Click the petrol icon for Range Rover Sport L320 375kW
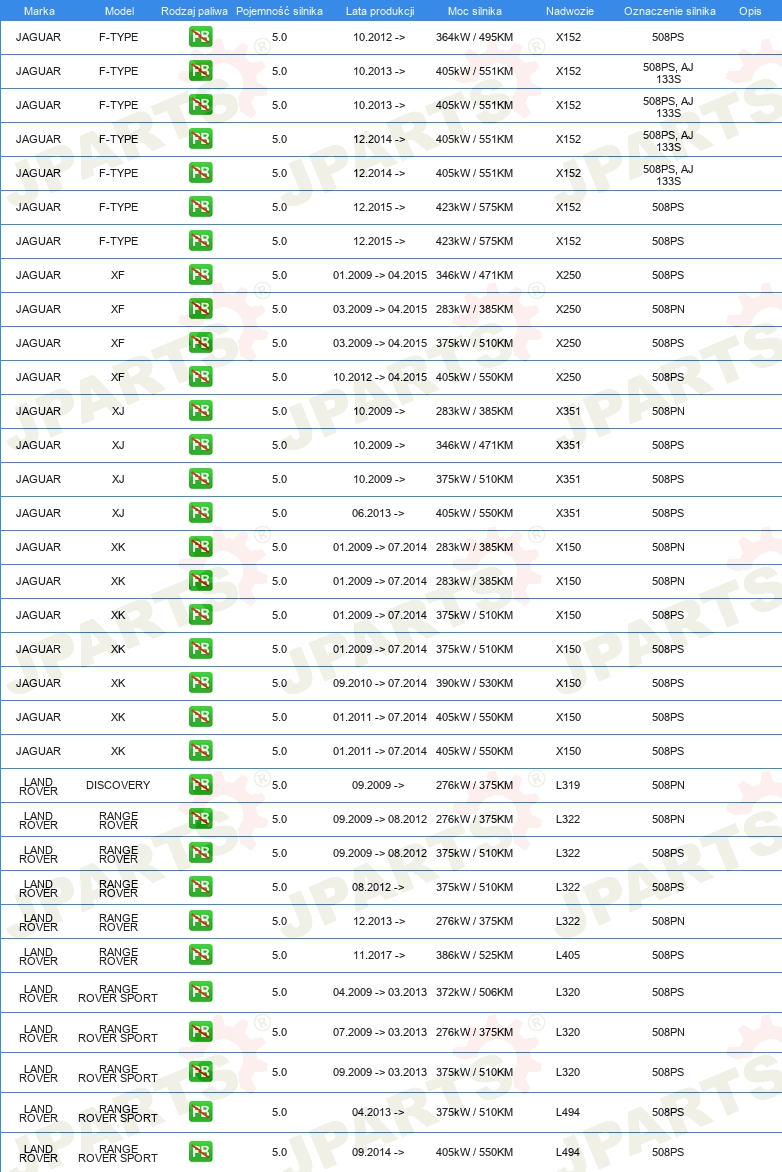The image size is (782, 1172). tap(200, 1072)
